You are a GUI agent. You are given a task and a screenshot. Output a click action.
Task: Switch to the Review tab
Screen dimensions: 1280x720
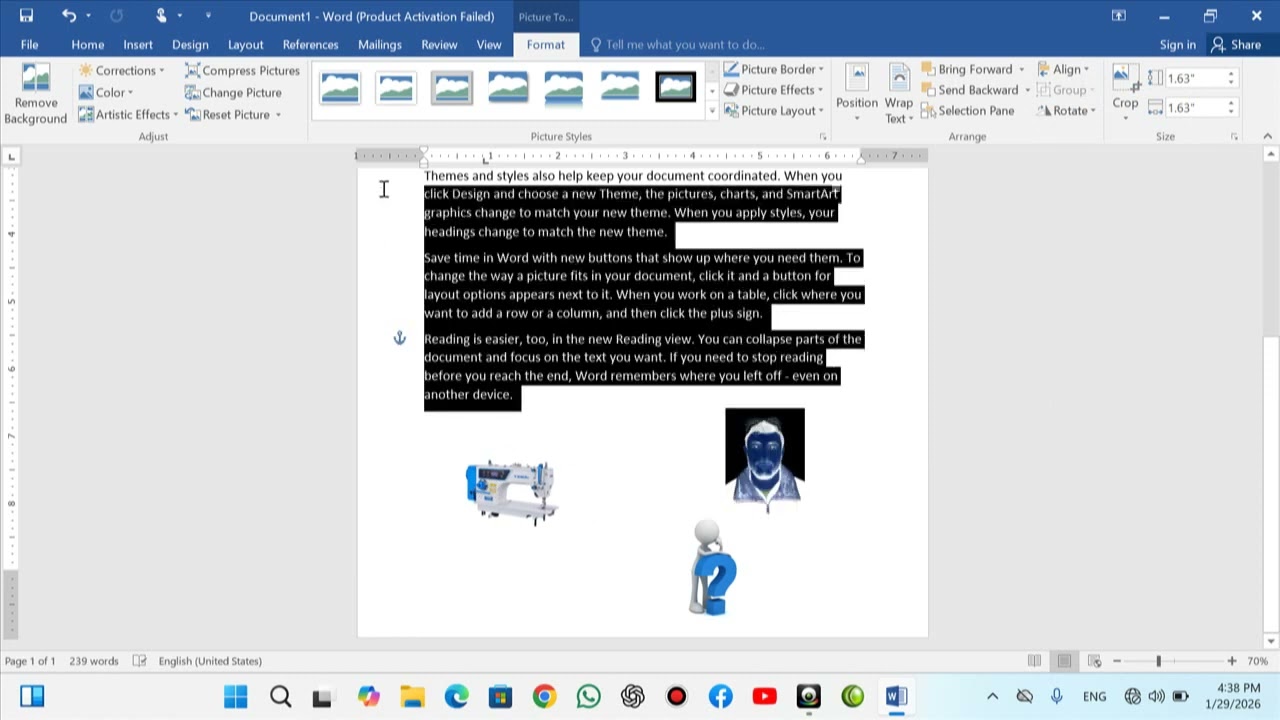[439, 44]
